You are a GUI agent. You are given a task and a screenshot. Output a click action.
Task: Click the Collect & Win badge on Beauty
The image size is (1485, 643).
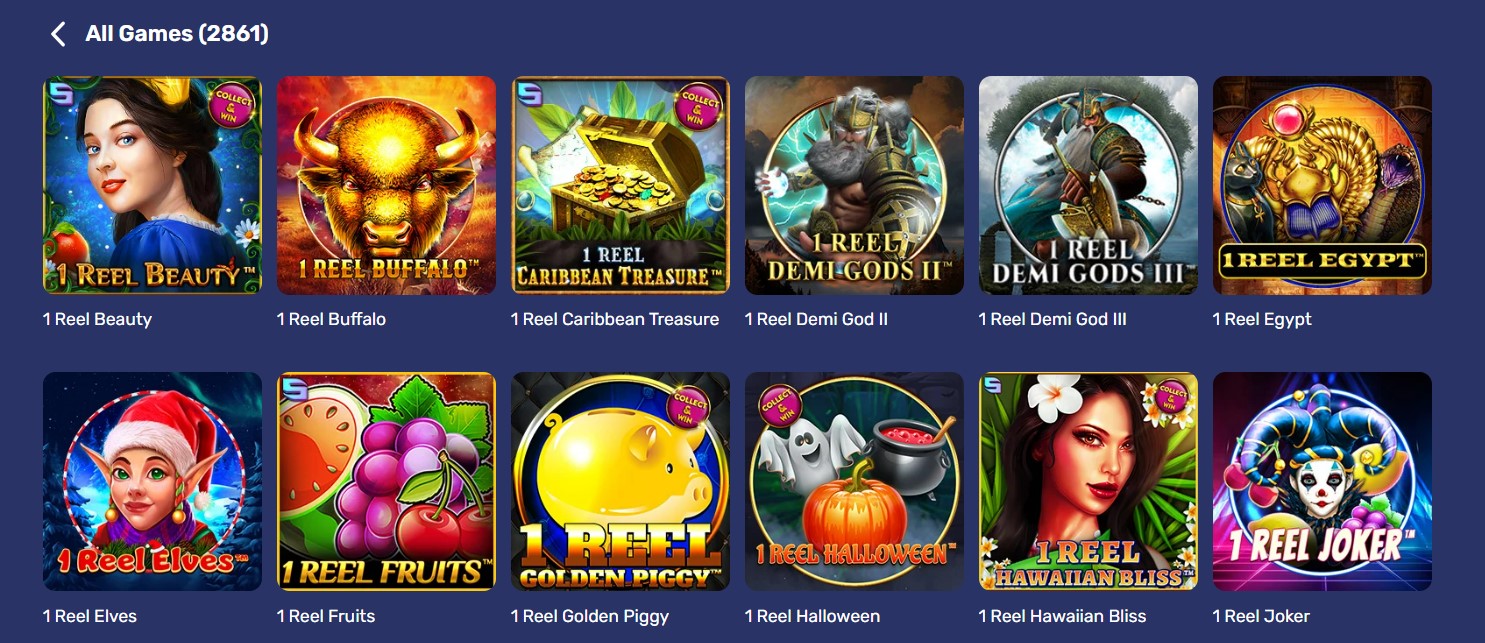click(231, 107)
